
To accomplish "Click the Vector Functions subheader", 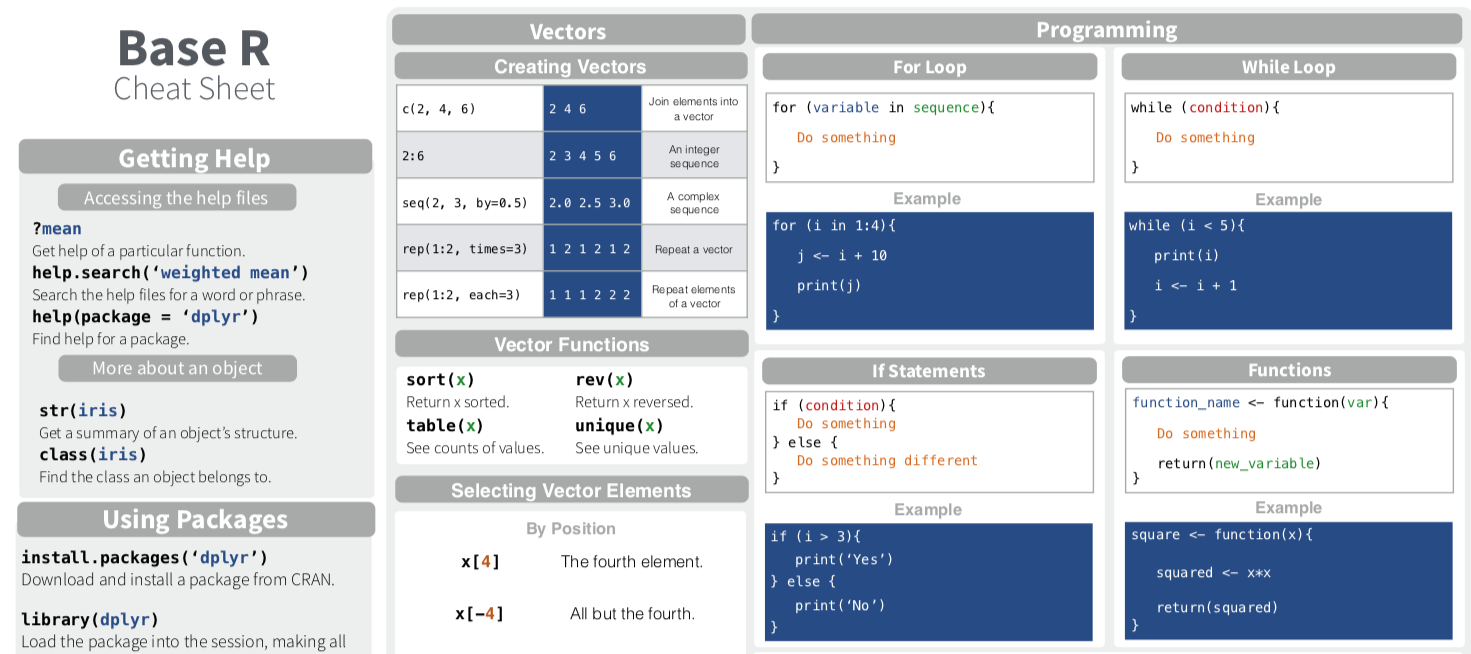I will click(x=571, y=345).
